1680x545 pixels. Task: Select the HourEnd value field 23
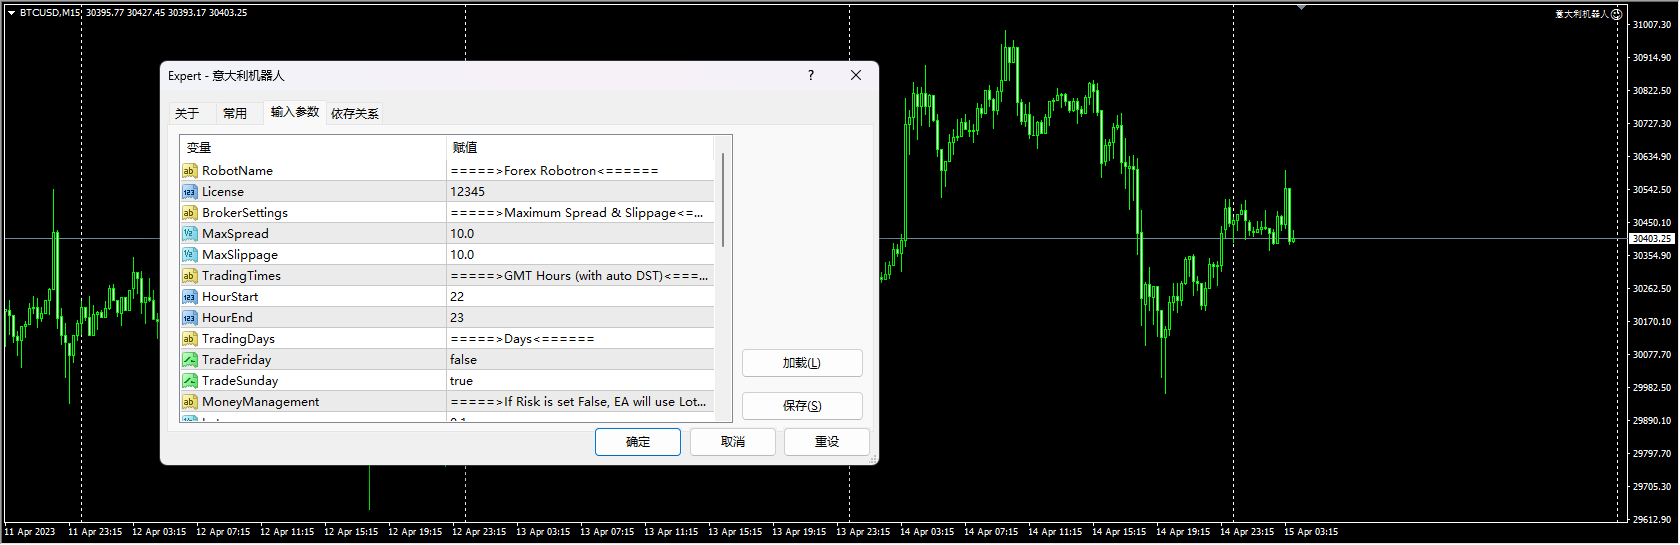coord(580,318)
